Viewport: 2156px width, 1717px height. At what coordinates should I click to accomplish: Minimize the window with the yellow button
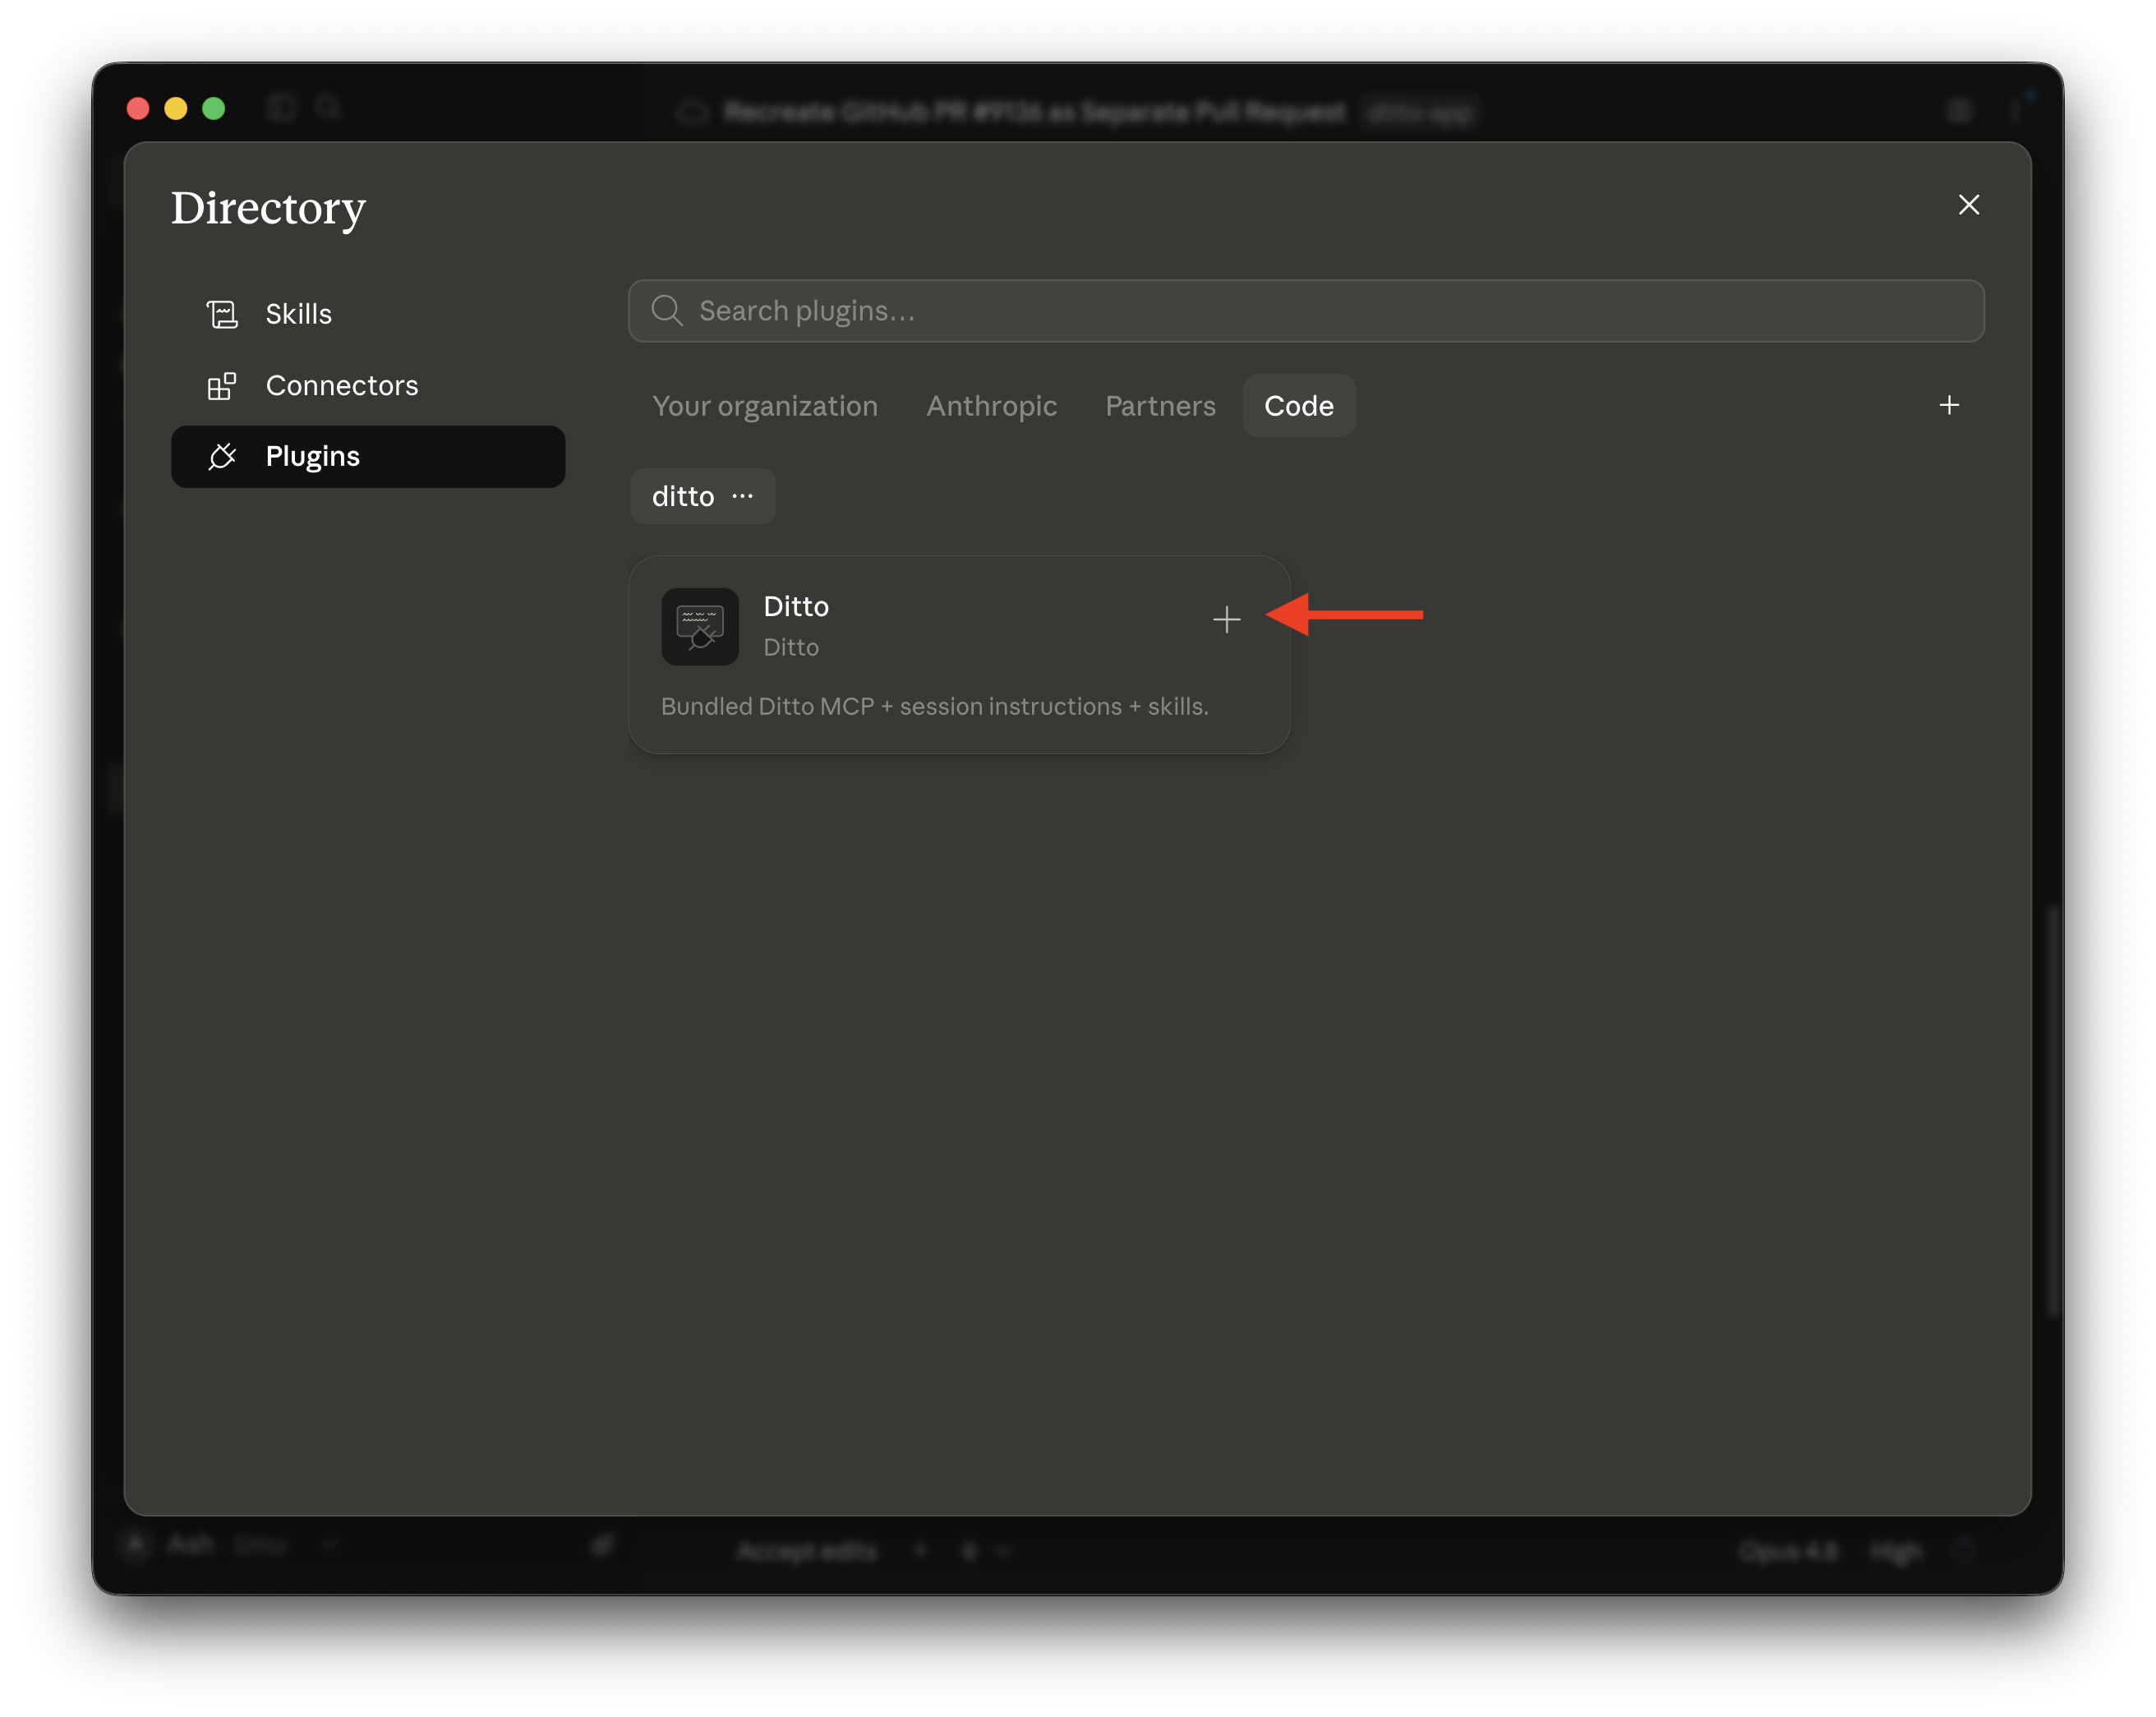click(x=176, y=108)
